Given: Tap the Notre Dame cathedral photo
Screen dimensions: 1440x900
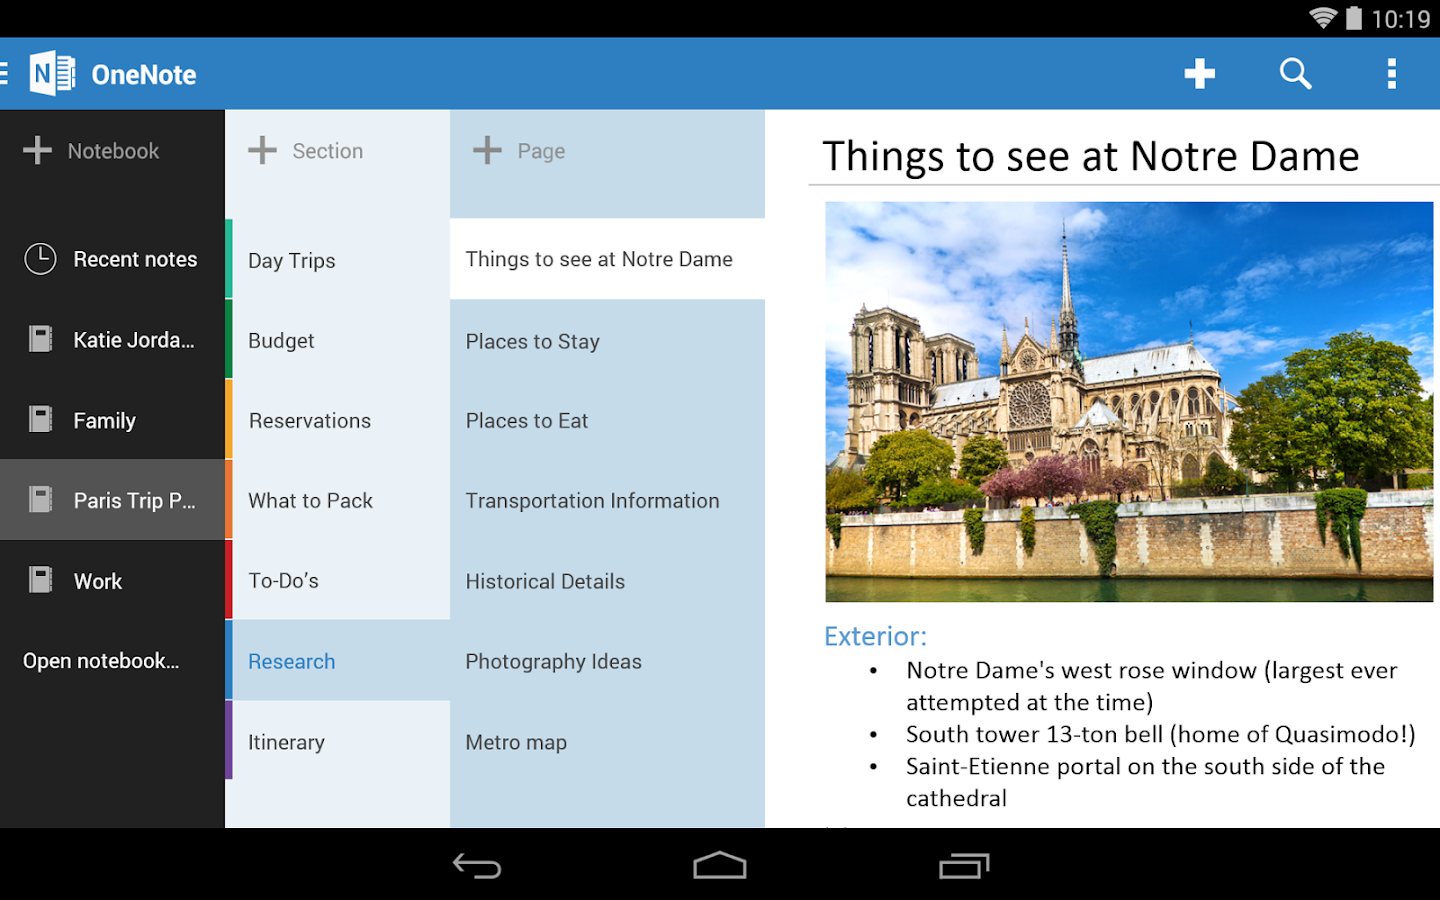Looking at the screenshot, I should click(x=1129, y=402).
